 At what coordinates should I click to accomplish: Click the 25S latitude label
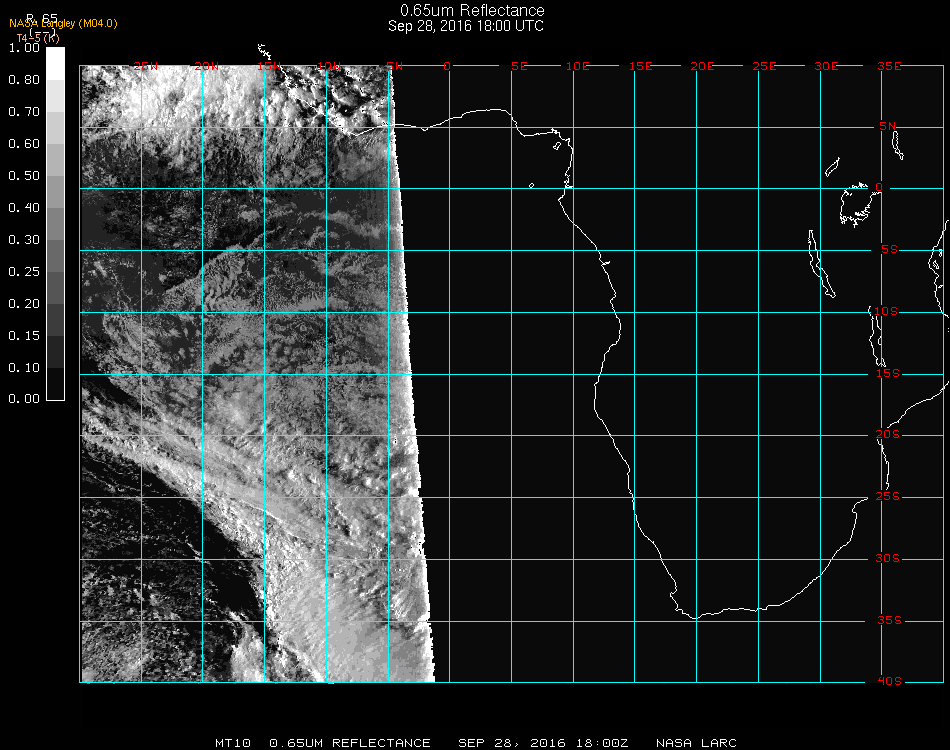[888, 497]
